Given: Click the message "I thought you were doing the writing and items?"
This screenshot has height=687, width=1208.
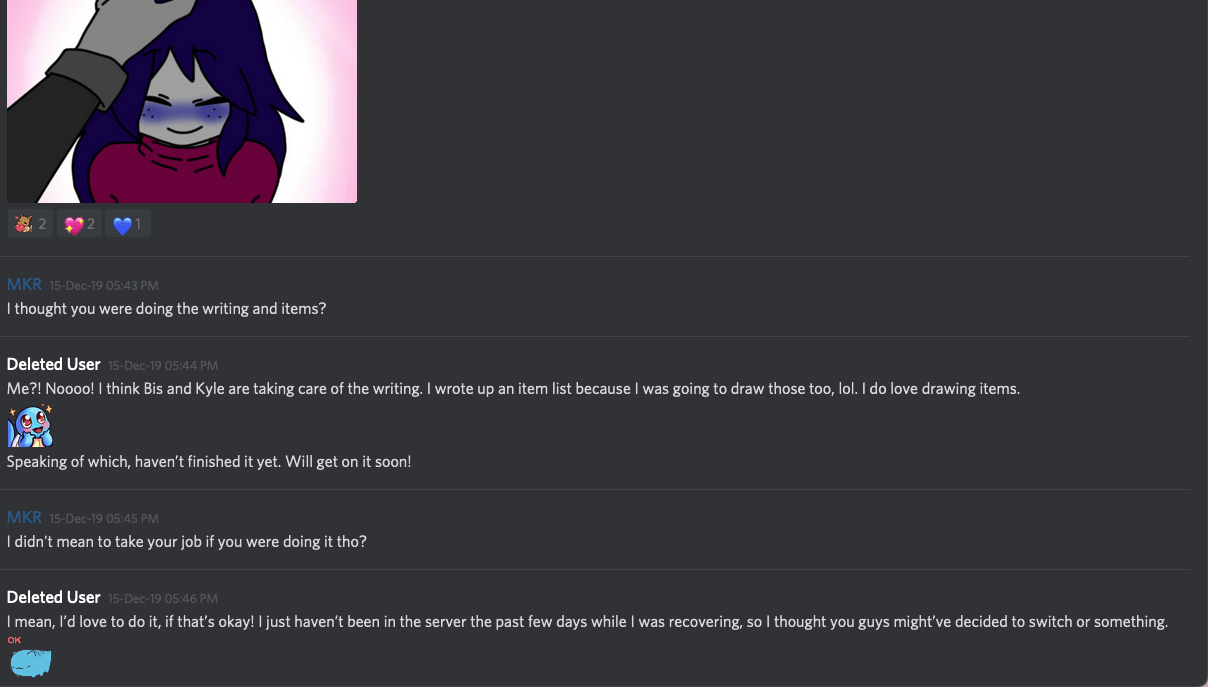Looking at the screenshot, I should tap(167, 309).
